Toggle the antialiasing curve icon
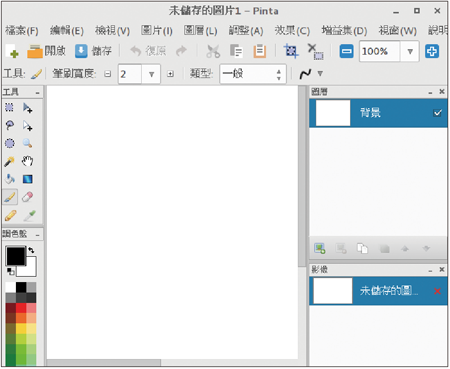 tap(305, 74)
